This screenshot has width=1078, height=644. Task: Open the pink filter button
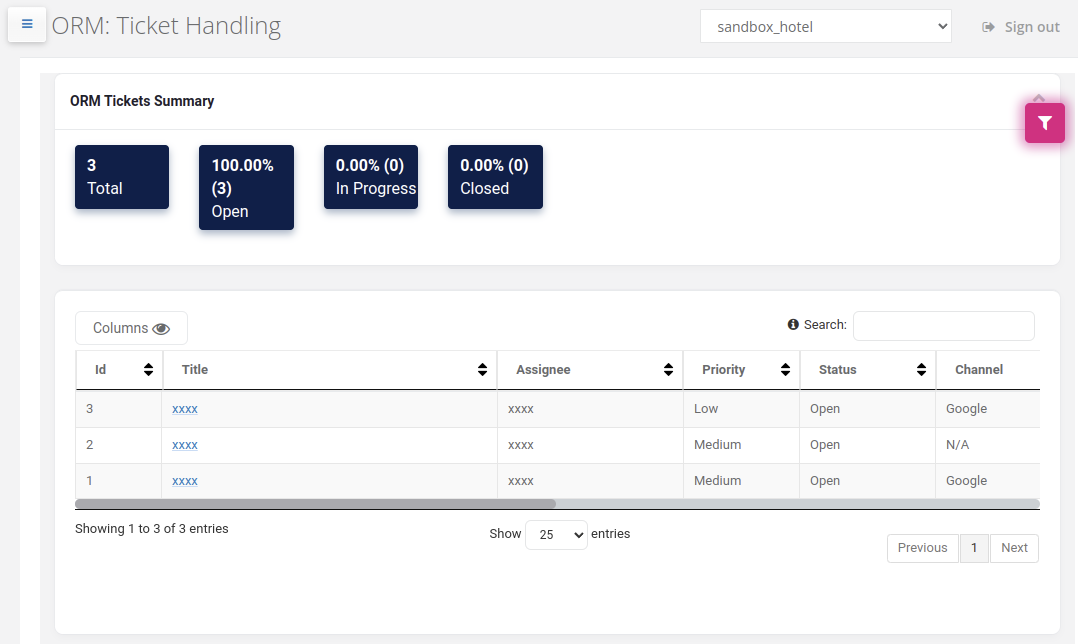tap(1044, 123)
